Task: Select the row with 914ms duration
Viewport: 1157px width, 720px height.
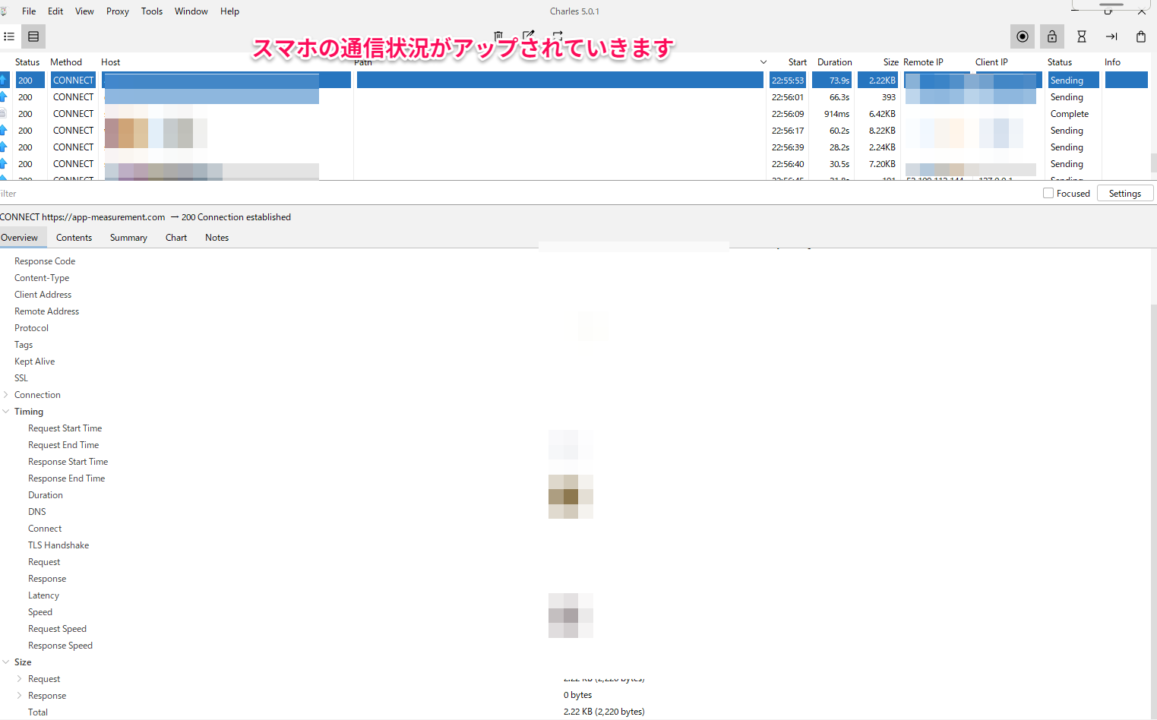Action: pyautogui.click(x=574, y=114)
